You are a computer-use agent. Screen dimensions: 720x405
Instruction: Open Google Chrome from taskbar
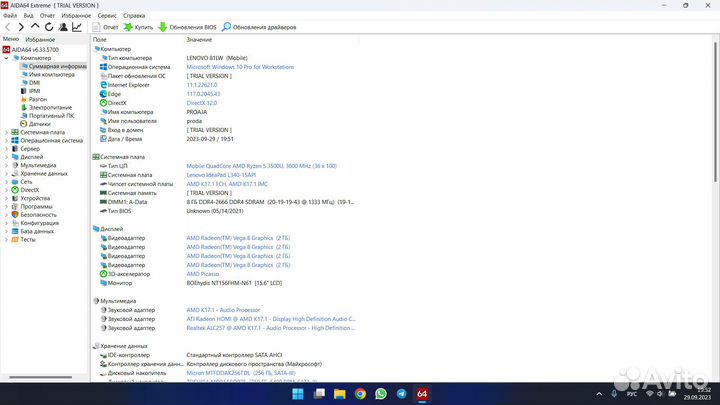[360, 394]
